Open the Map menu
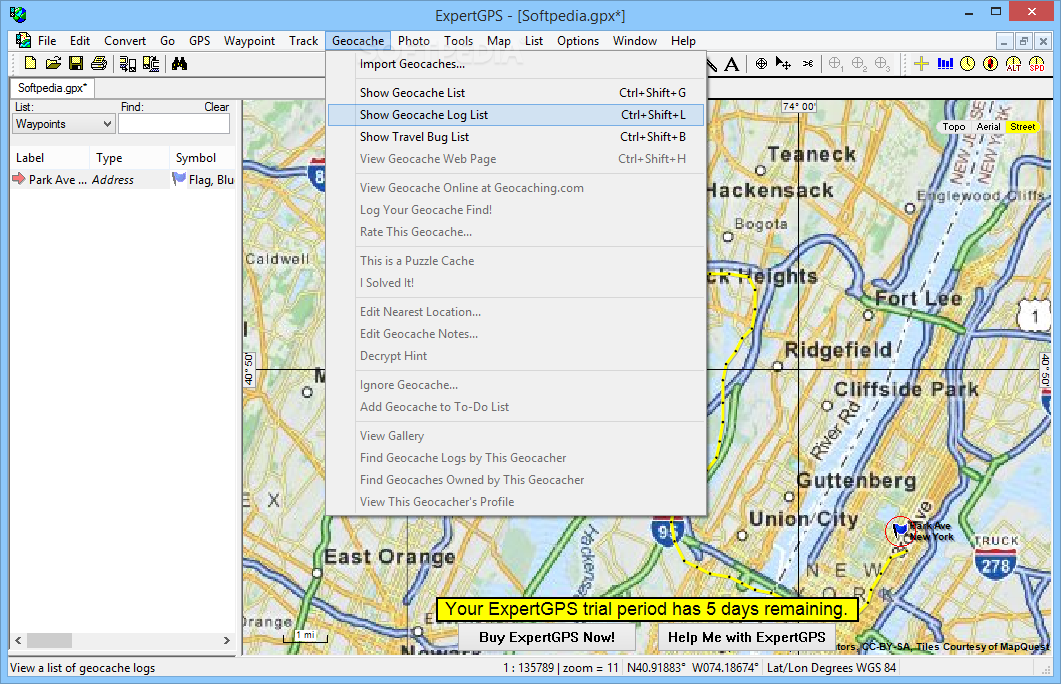The image size is (1061, 684). [x=499, y=41]
